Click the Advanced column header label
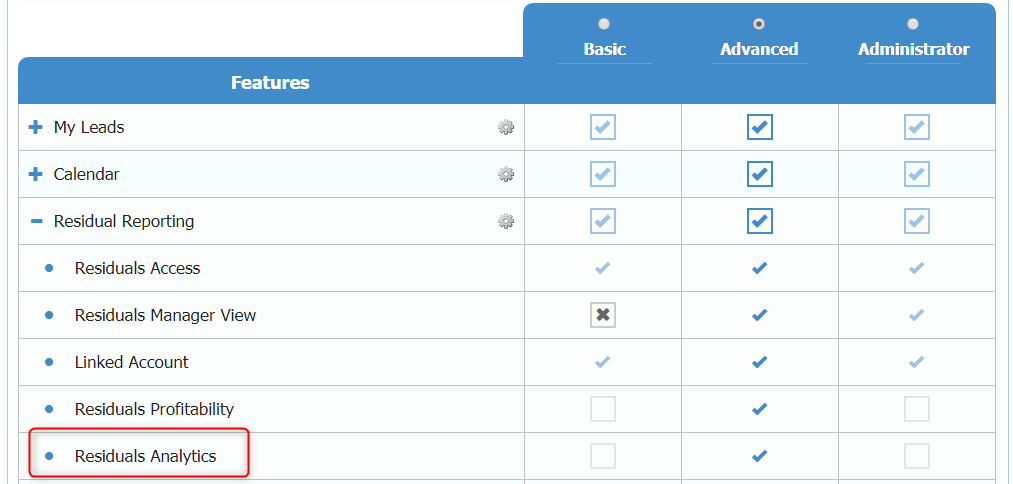 coord(759,49)
